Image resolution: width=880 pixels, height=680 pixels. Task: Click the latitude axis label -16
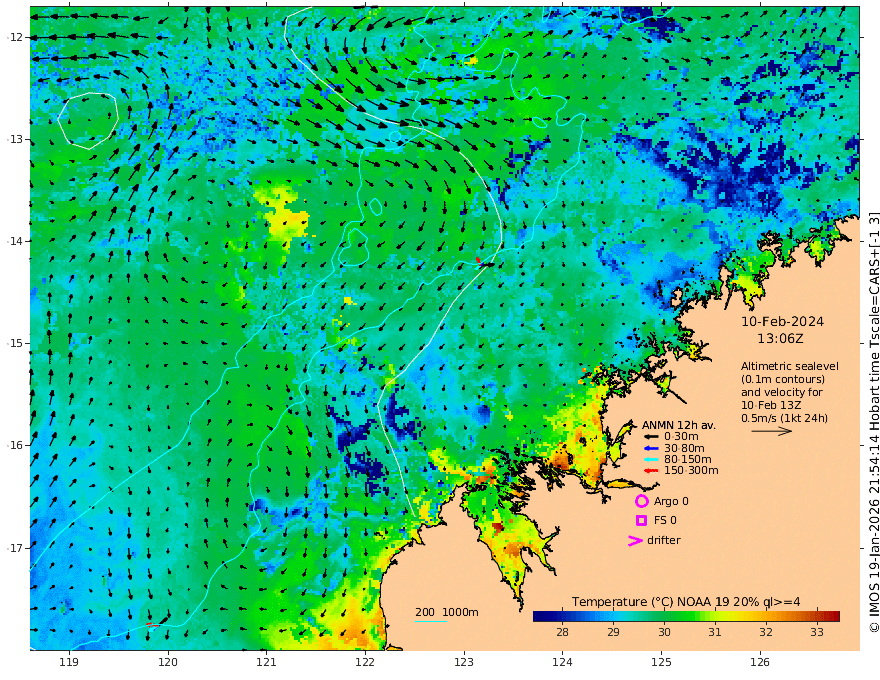pos(15,445)
